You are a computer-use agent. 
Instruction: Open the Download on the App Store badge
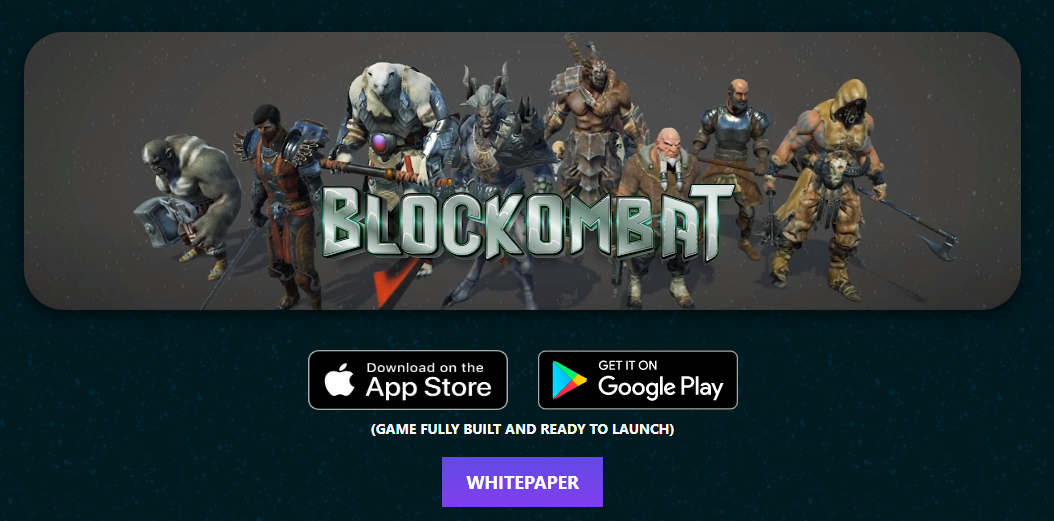(408, 380)
